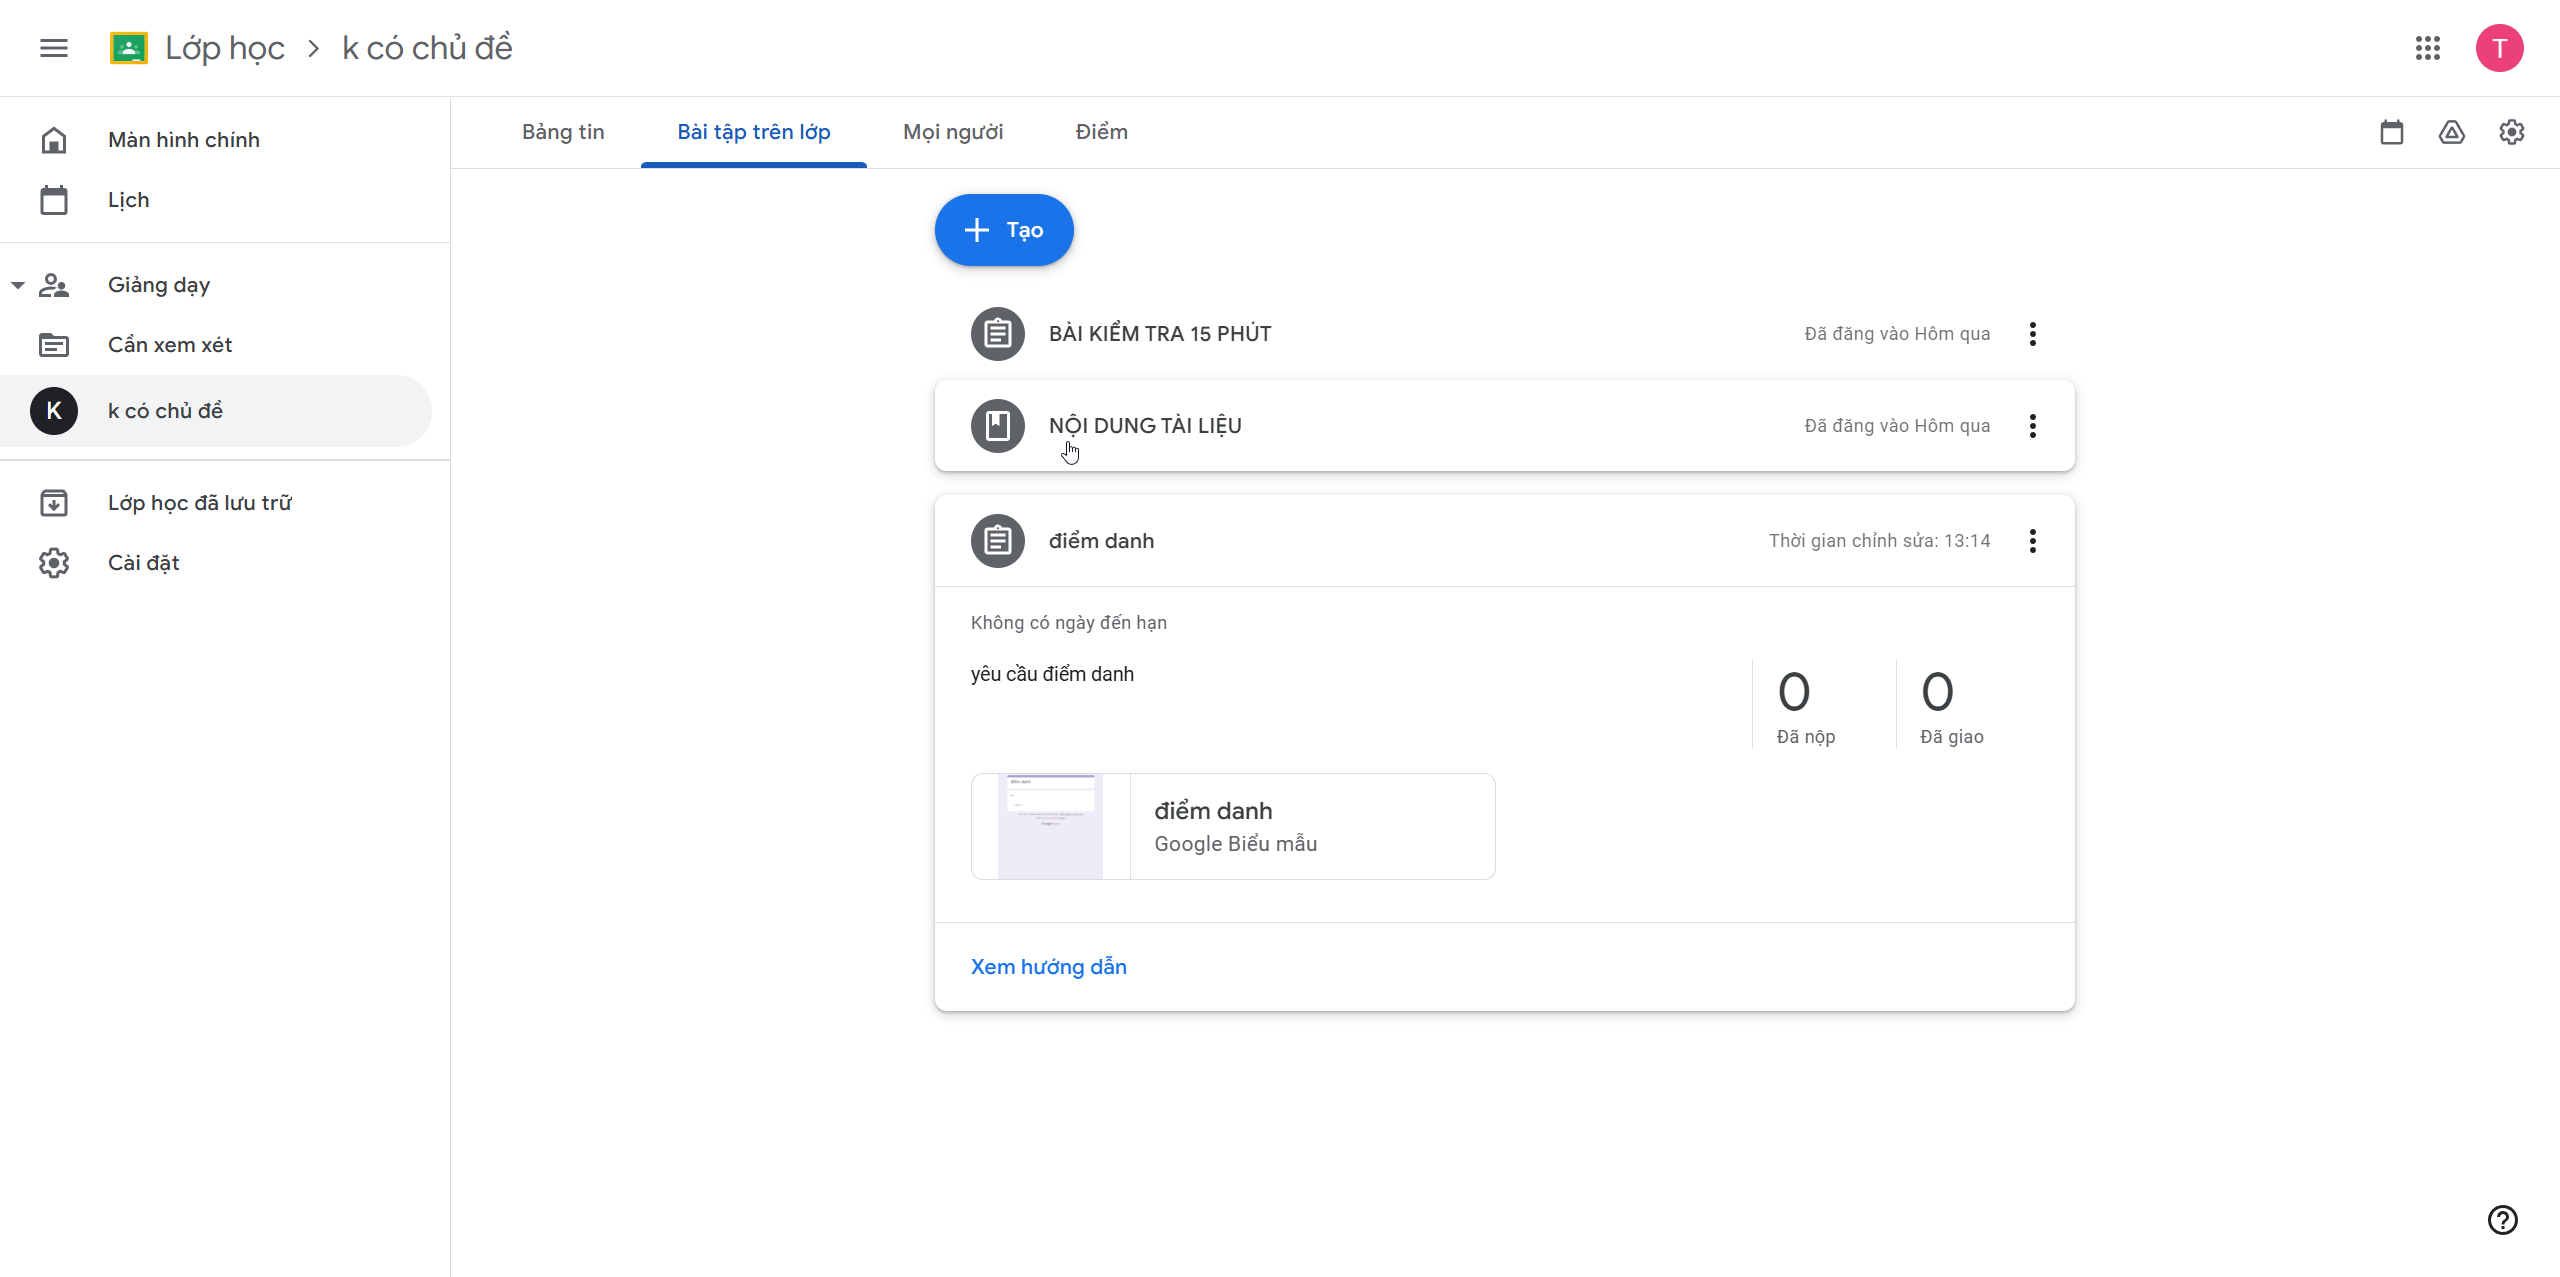Open the điểm danh Google Form thumbnail
This screenshot has width=2560, height=1277.
1050,826
